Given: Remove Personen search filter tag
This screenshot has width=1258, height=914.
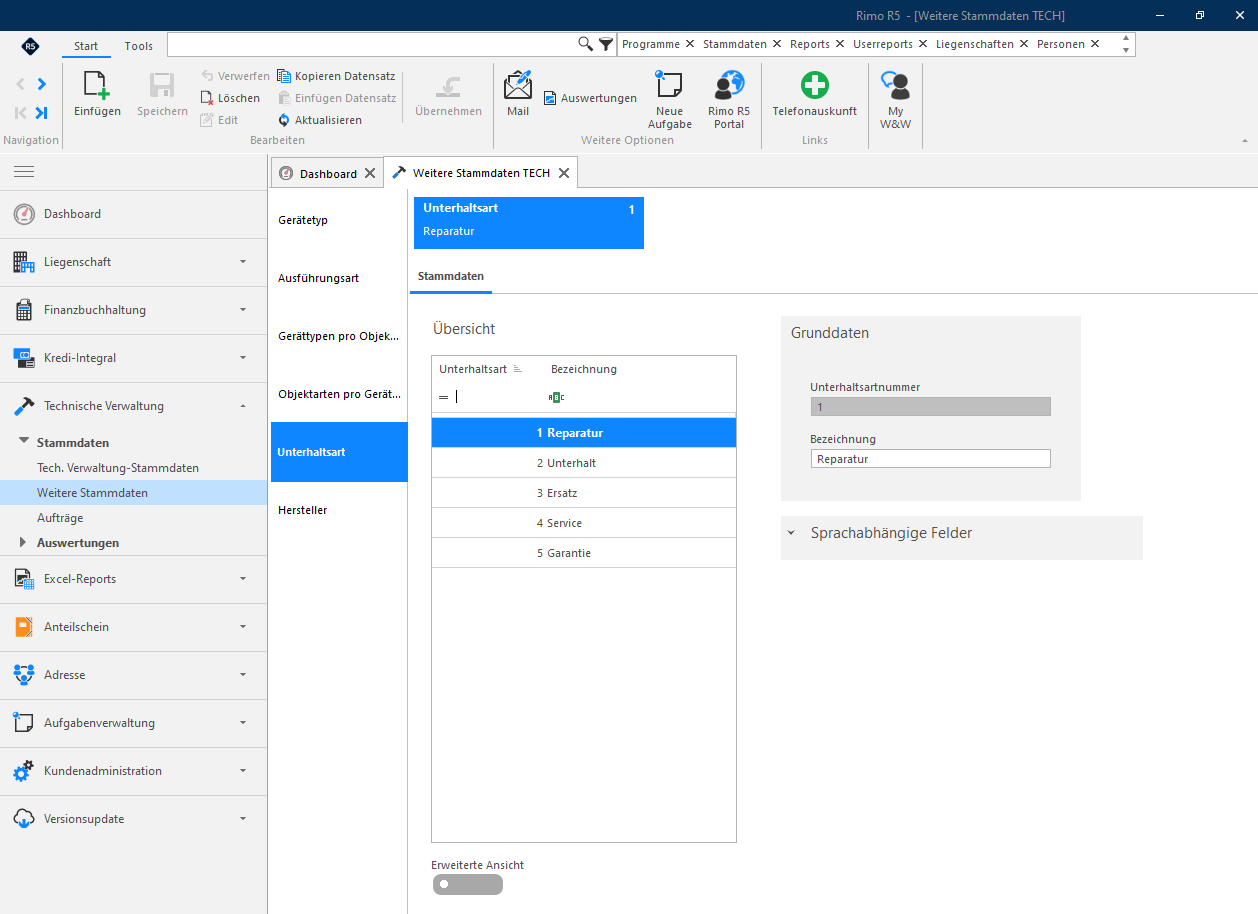Looking at the screenshot, I should (1095, 44).
